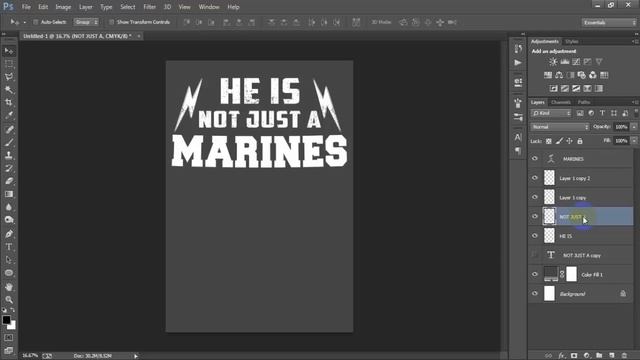The height and width of the screenshot is (360, 640).
Task: Select the Magic Wand tool
Action: pyautogui.click(x=9, y=89)
